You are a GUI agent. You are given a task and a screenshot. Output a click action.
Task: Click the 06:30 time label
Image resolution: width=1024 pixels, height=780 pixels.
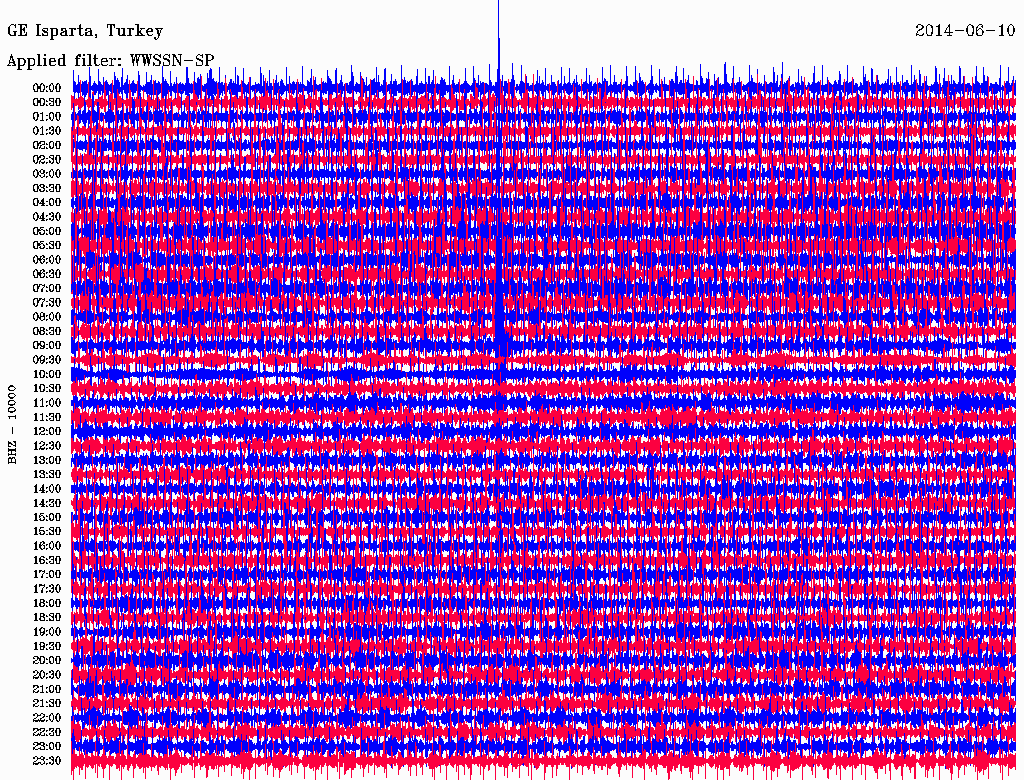(47, 274)
